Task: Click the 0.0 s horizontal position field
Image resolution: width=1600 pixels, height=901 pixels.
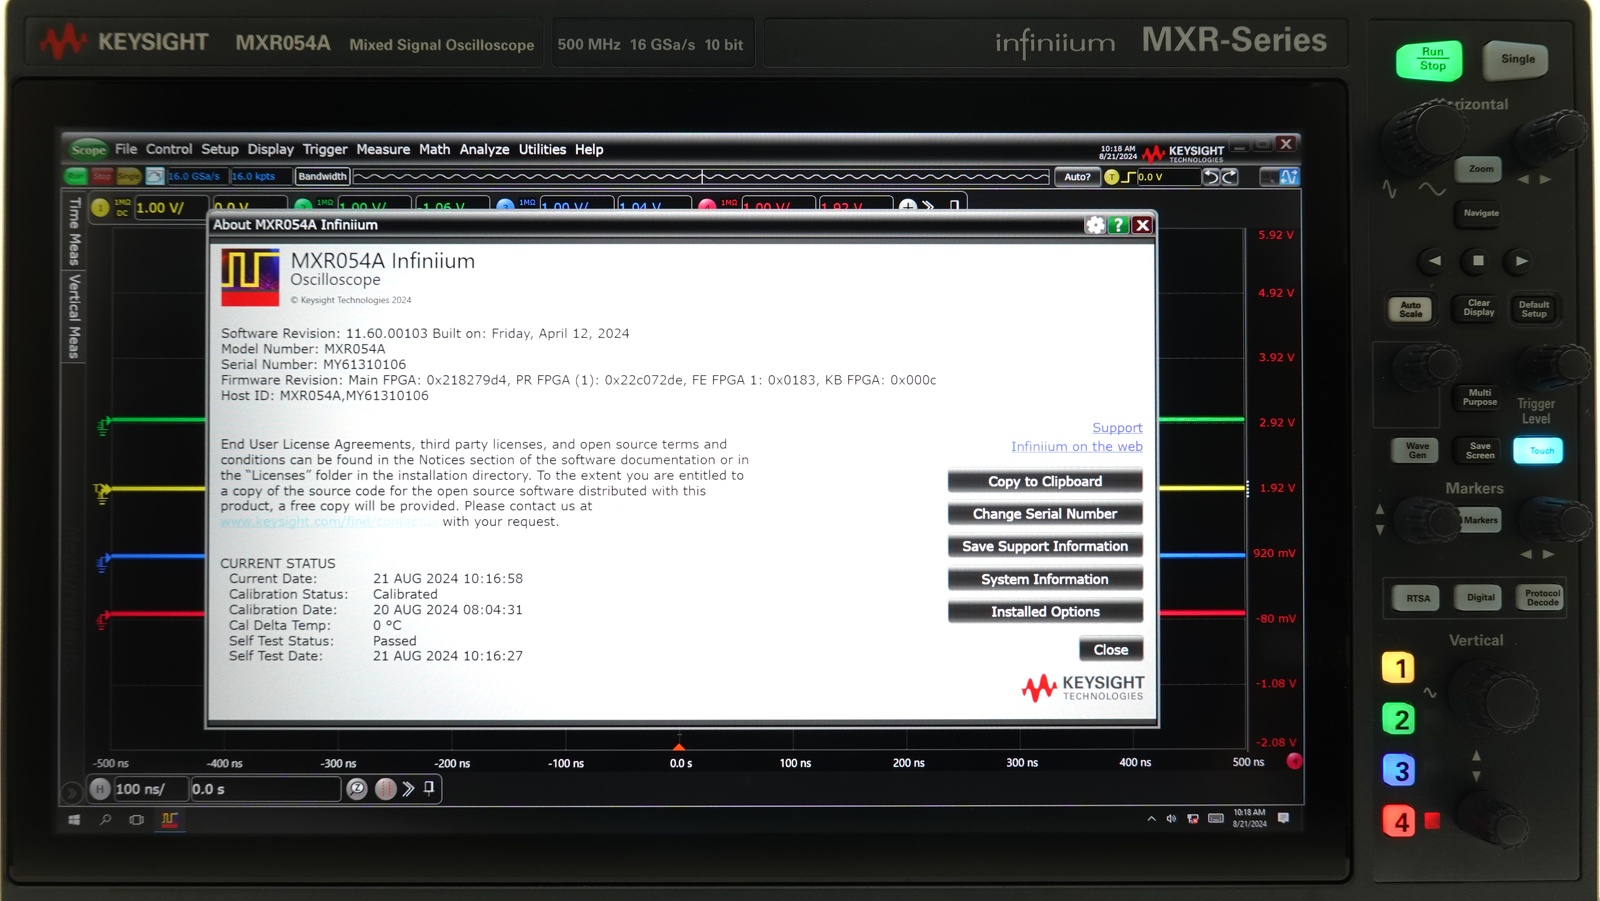Action: 265,789
